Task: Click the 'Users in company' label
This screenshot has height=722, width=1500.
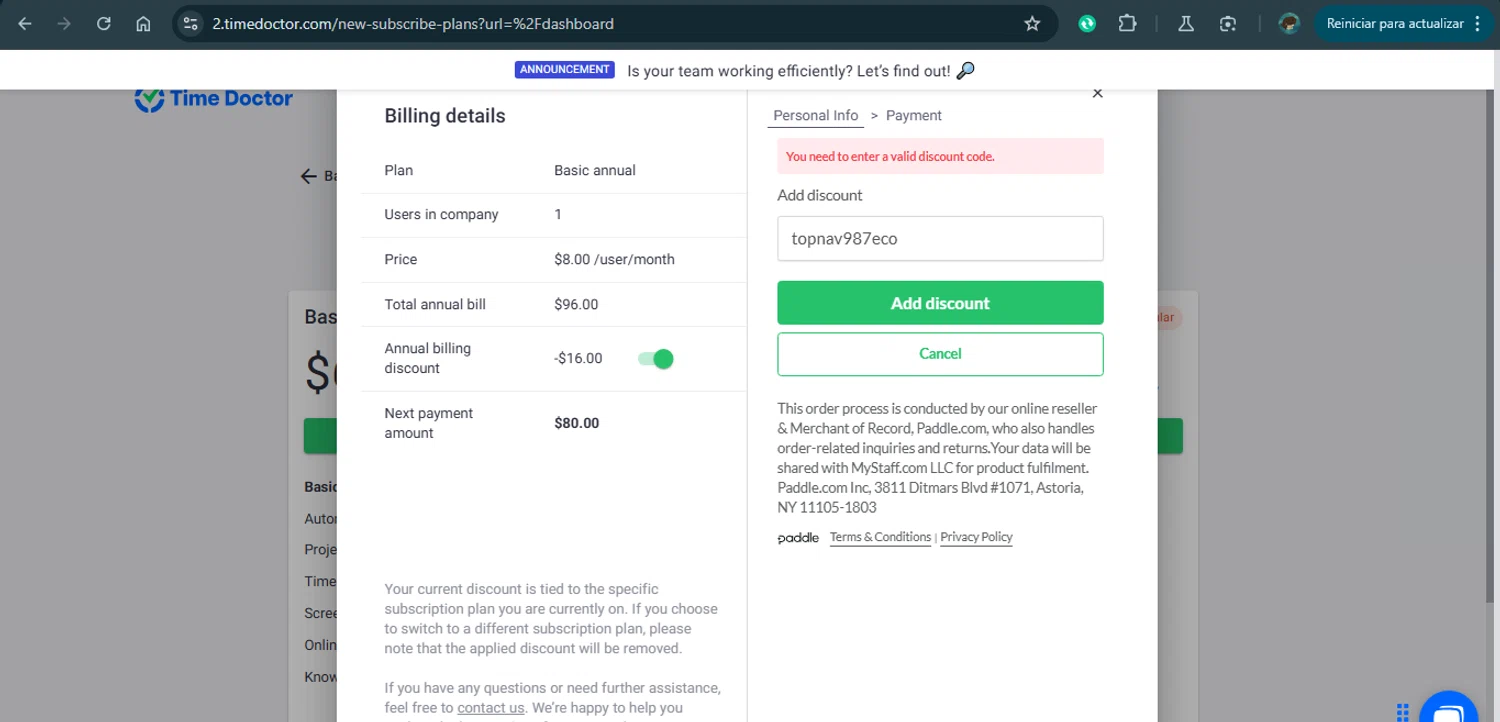Action: click(x=441, y=215)
